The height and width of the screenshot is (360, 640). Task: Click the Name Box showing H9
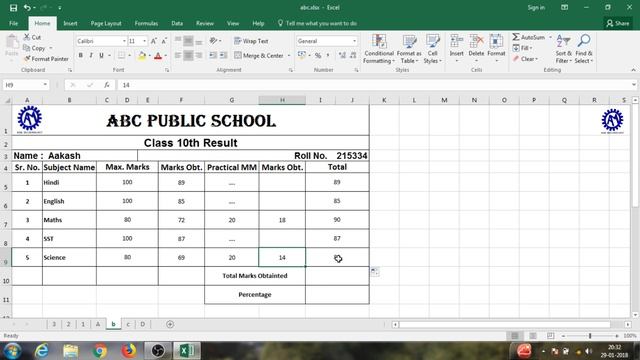(x=25, y=85)
